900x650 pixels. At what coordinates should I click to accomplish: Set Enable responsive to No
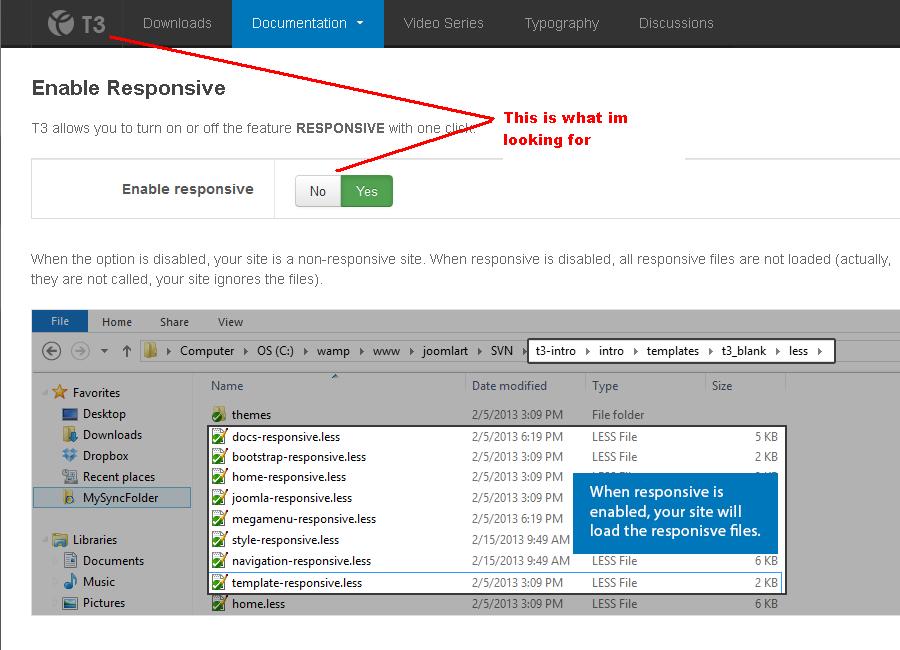tap(318, 191)
